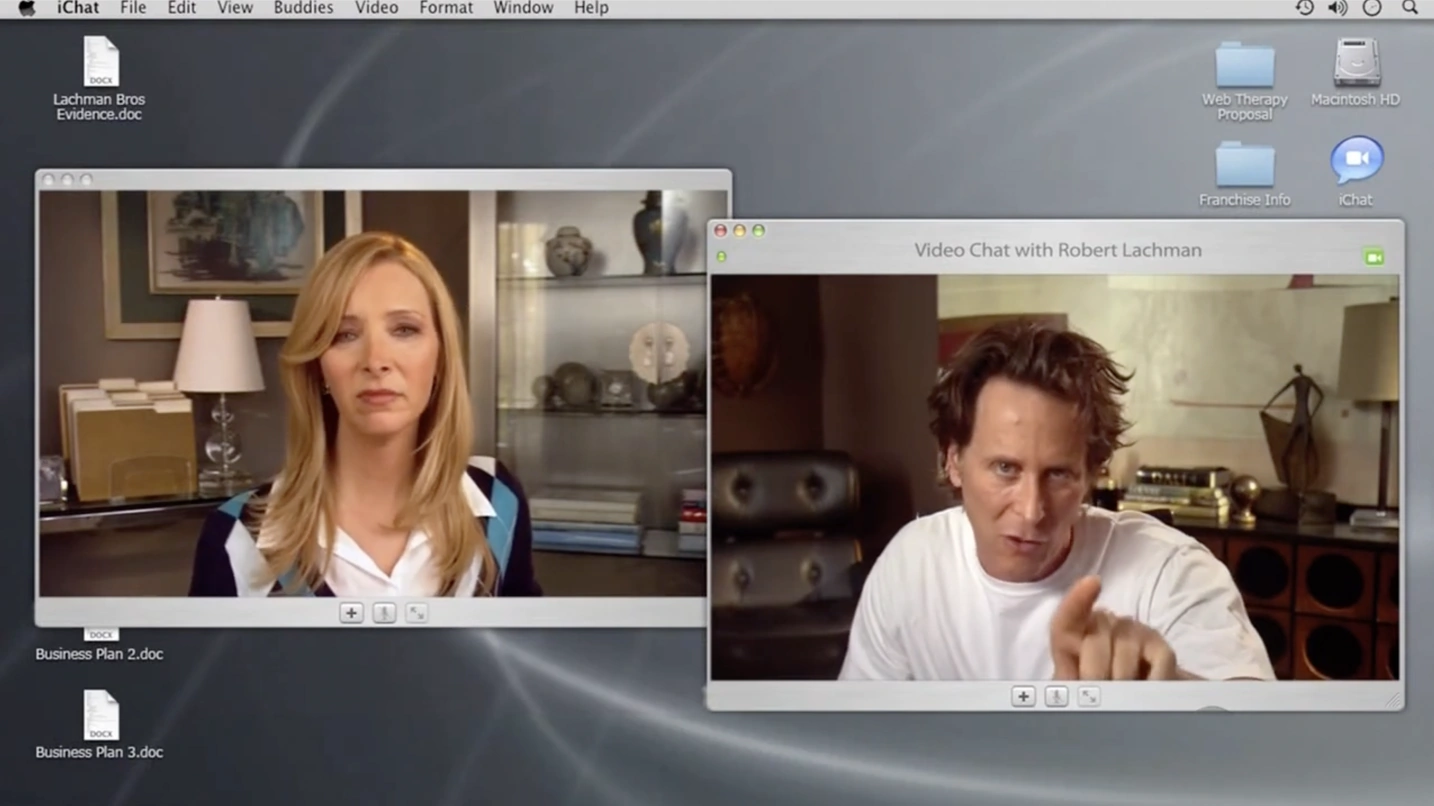1434x806 pixels.
Task: Open the Help menu
Action: coord(591,8)
